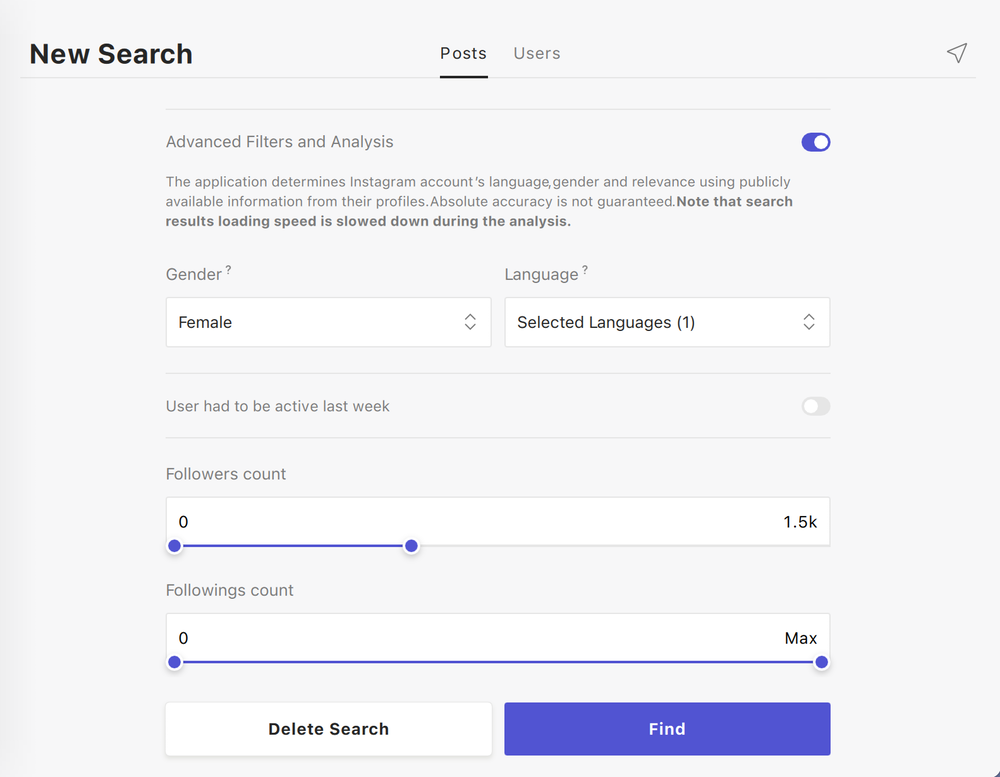Click the Language help question mark
The height and width of the screenshot is (777, 1000).
coord(585,270)
